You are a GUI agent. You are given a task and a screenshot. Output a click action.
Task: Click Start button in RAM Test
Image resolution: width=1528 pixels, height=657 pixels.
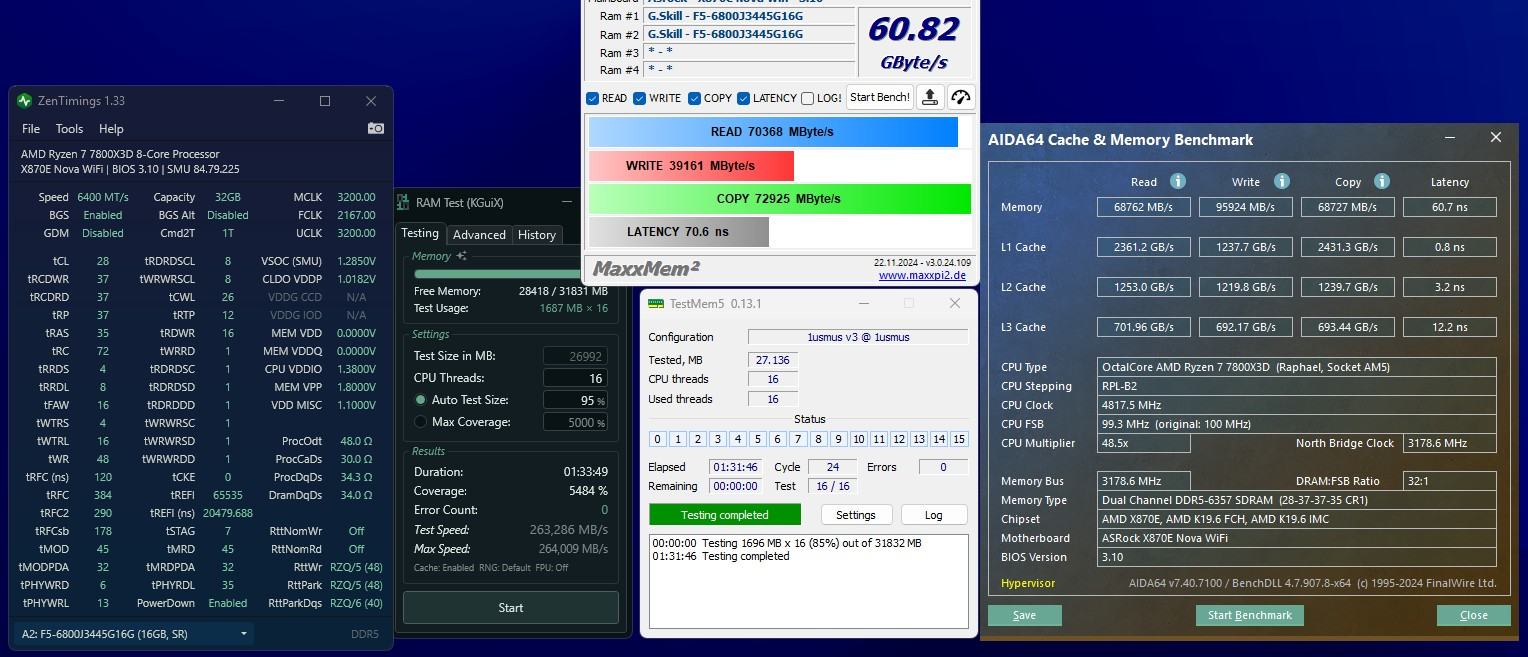[x=511, y=607]
